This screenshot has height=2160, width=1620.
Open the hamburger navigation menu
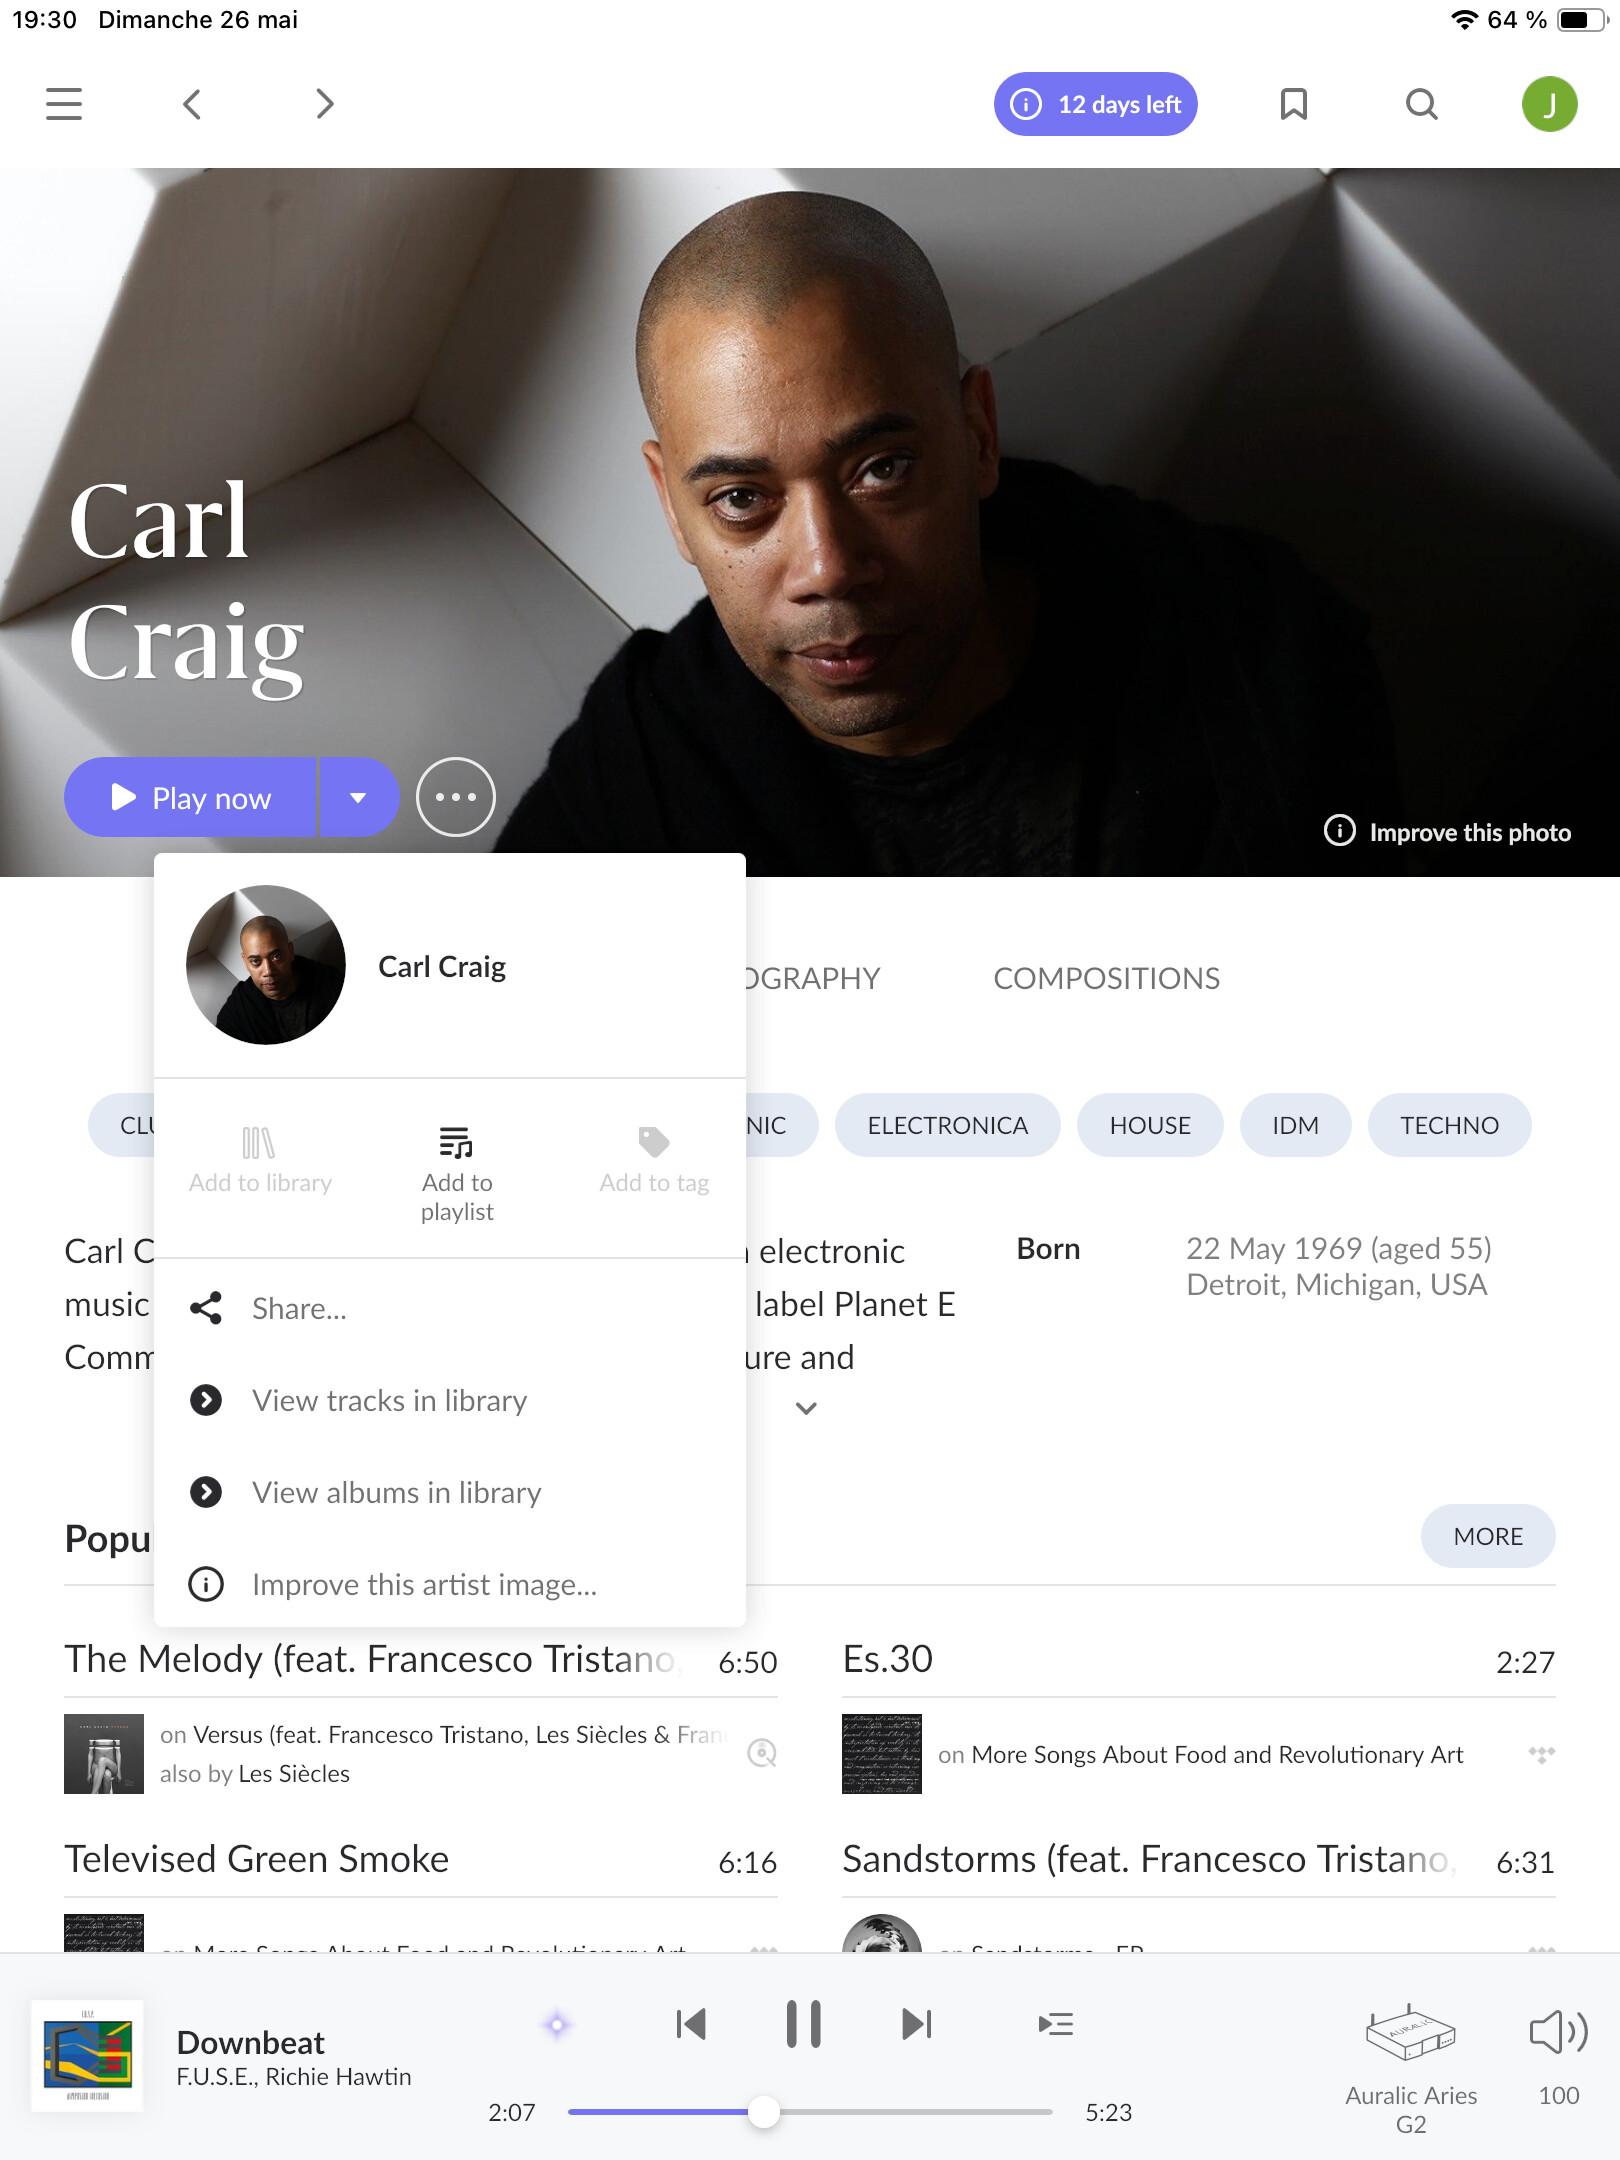(x=64, y=104)
